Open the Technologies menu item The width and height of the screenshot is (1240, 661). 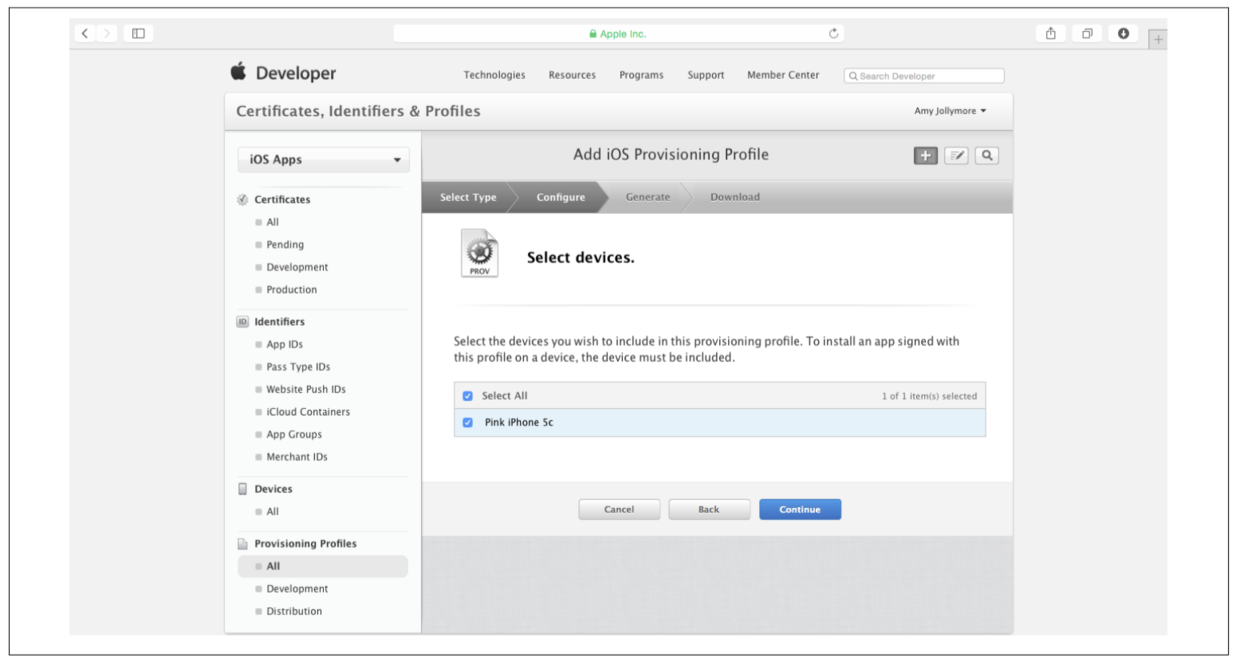click(x=494, y=75)
